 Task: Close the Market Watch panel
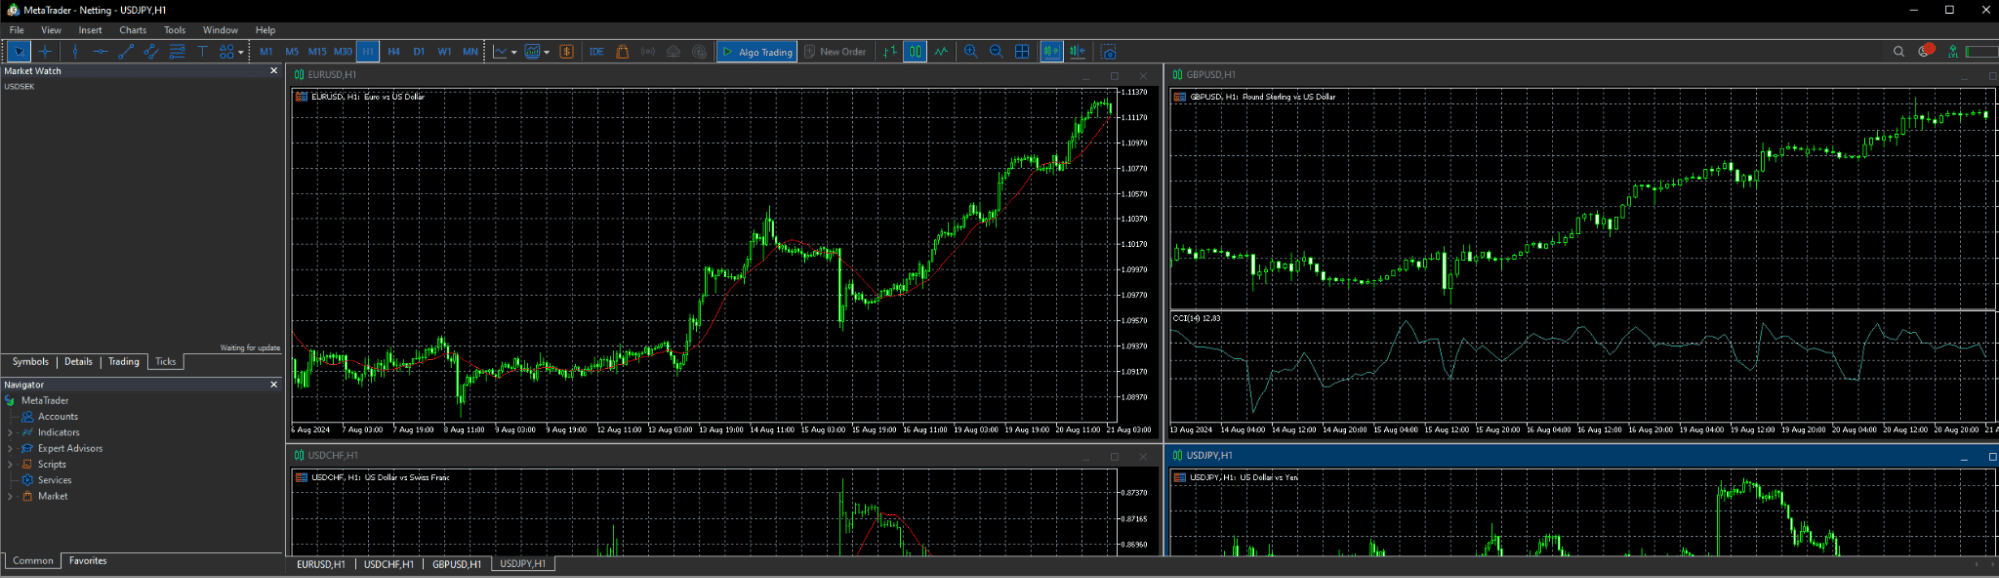274,71
